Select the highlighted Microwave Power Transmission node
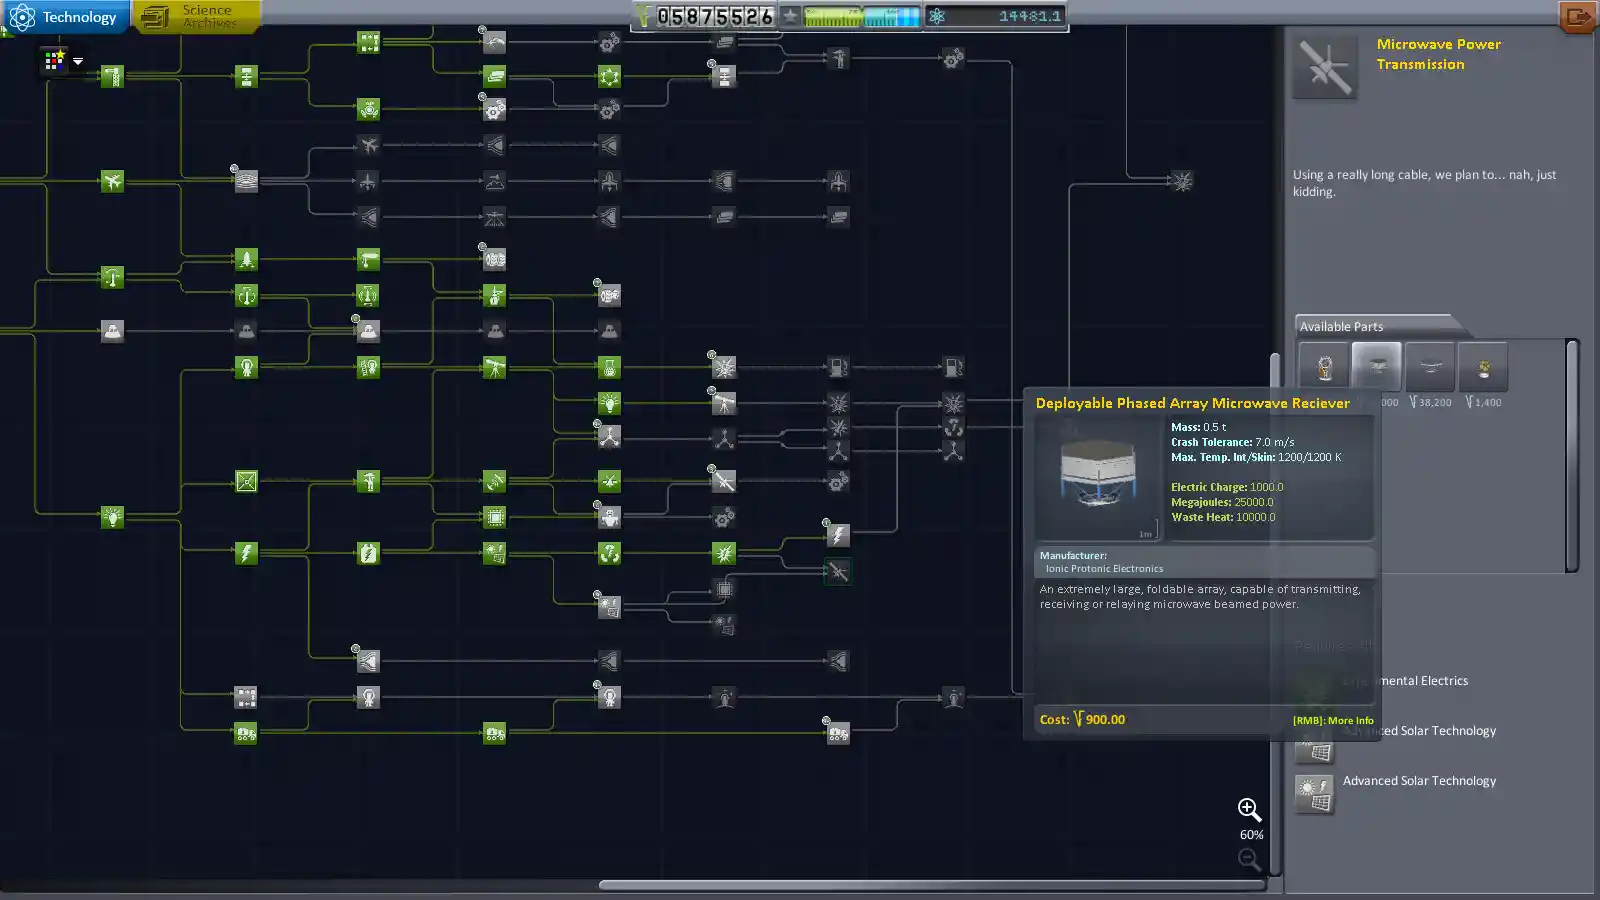1600x900 pixels. (838, 572)
